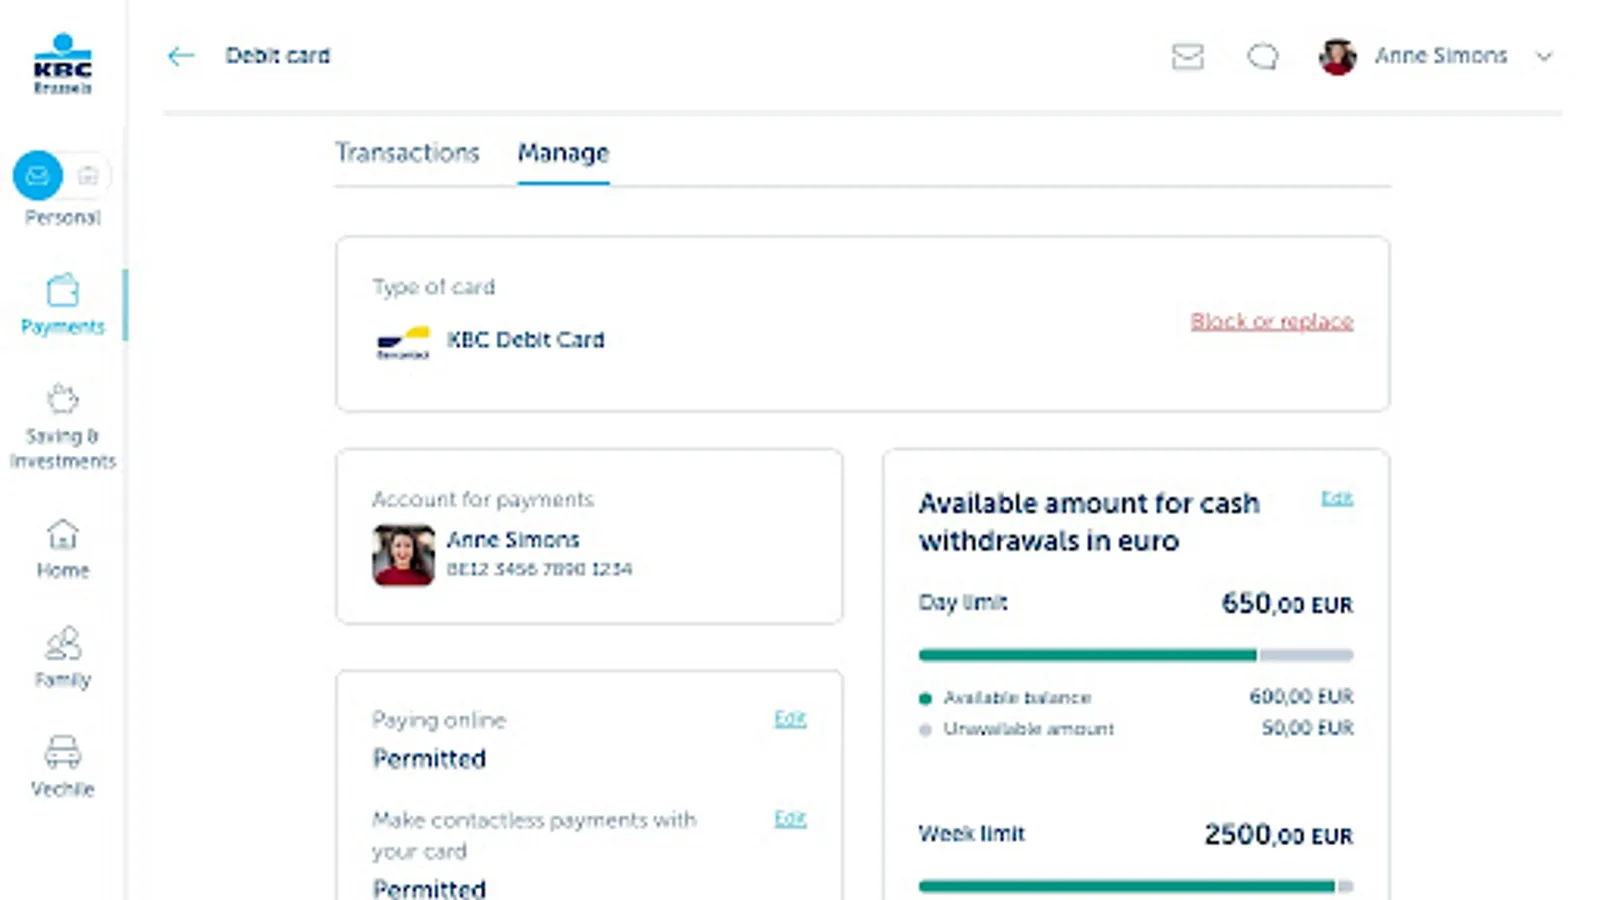Click the Block or replace link
This screenshot has height=900, width=1600.
point(1271,321)
